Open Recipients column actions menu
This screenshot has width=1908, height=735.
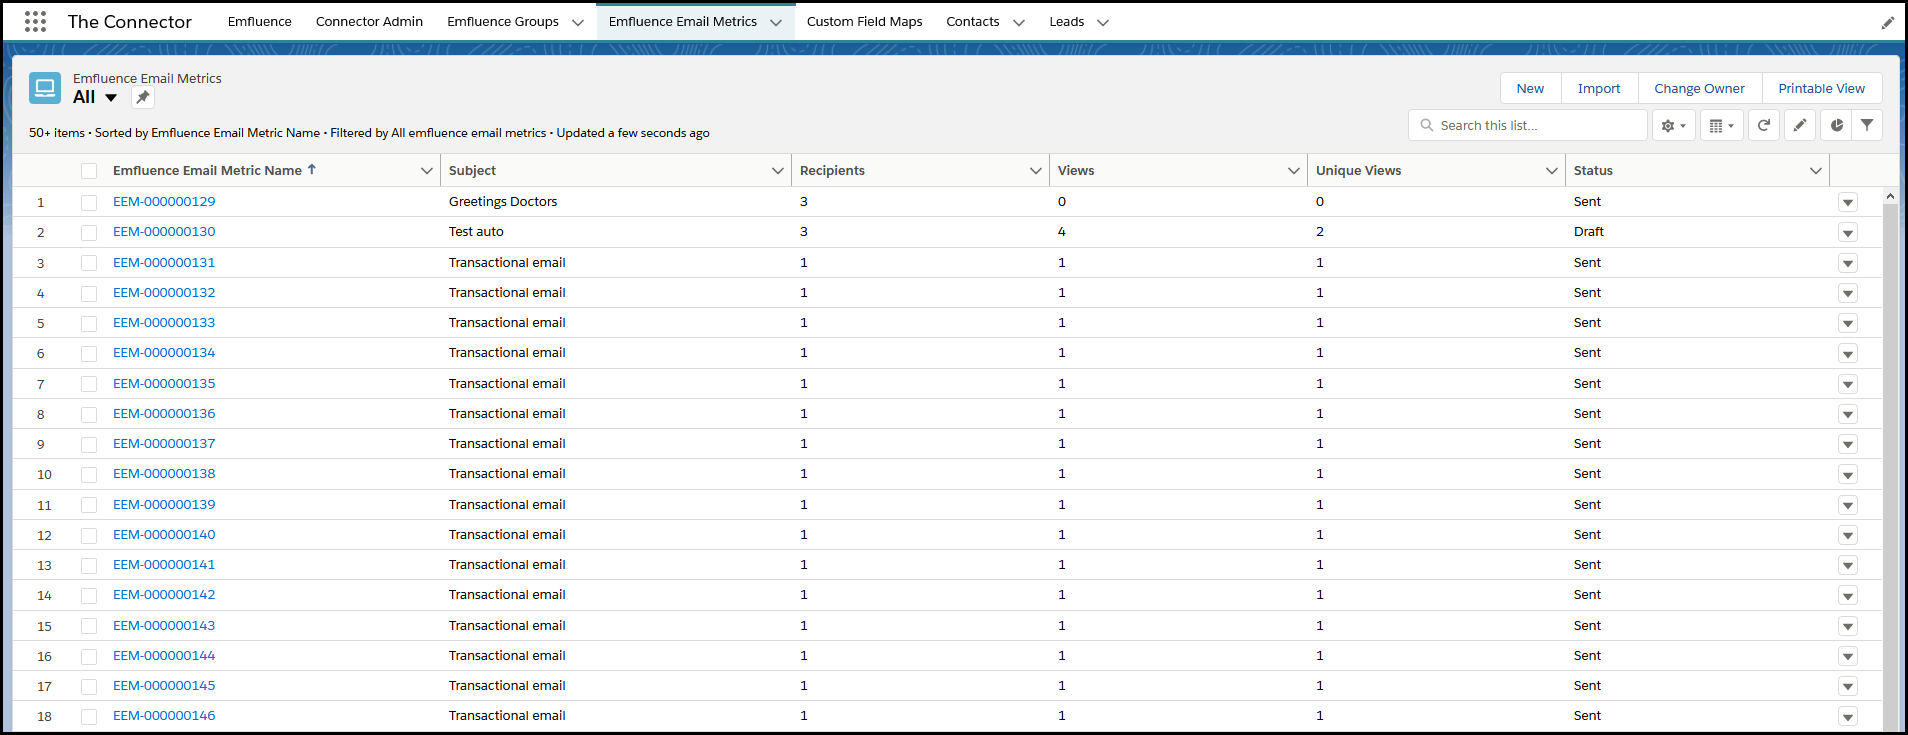[1035, 171]
